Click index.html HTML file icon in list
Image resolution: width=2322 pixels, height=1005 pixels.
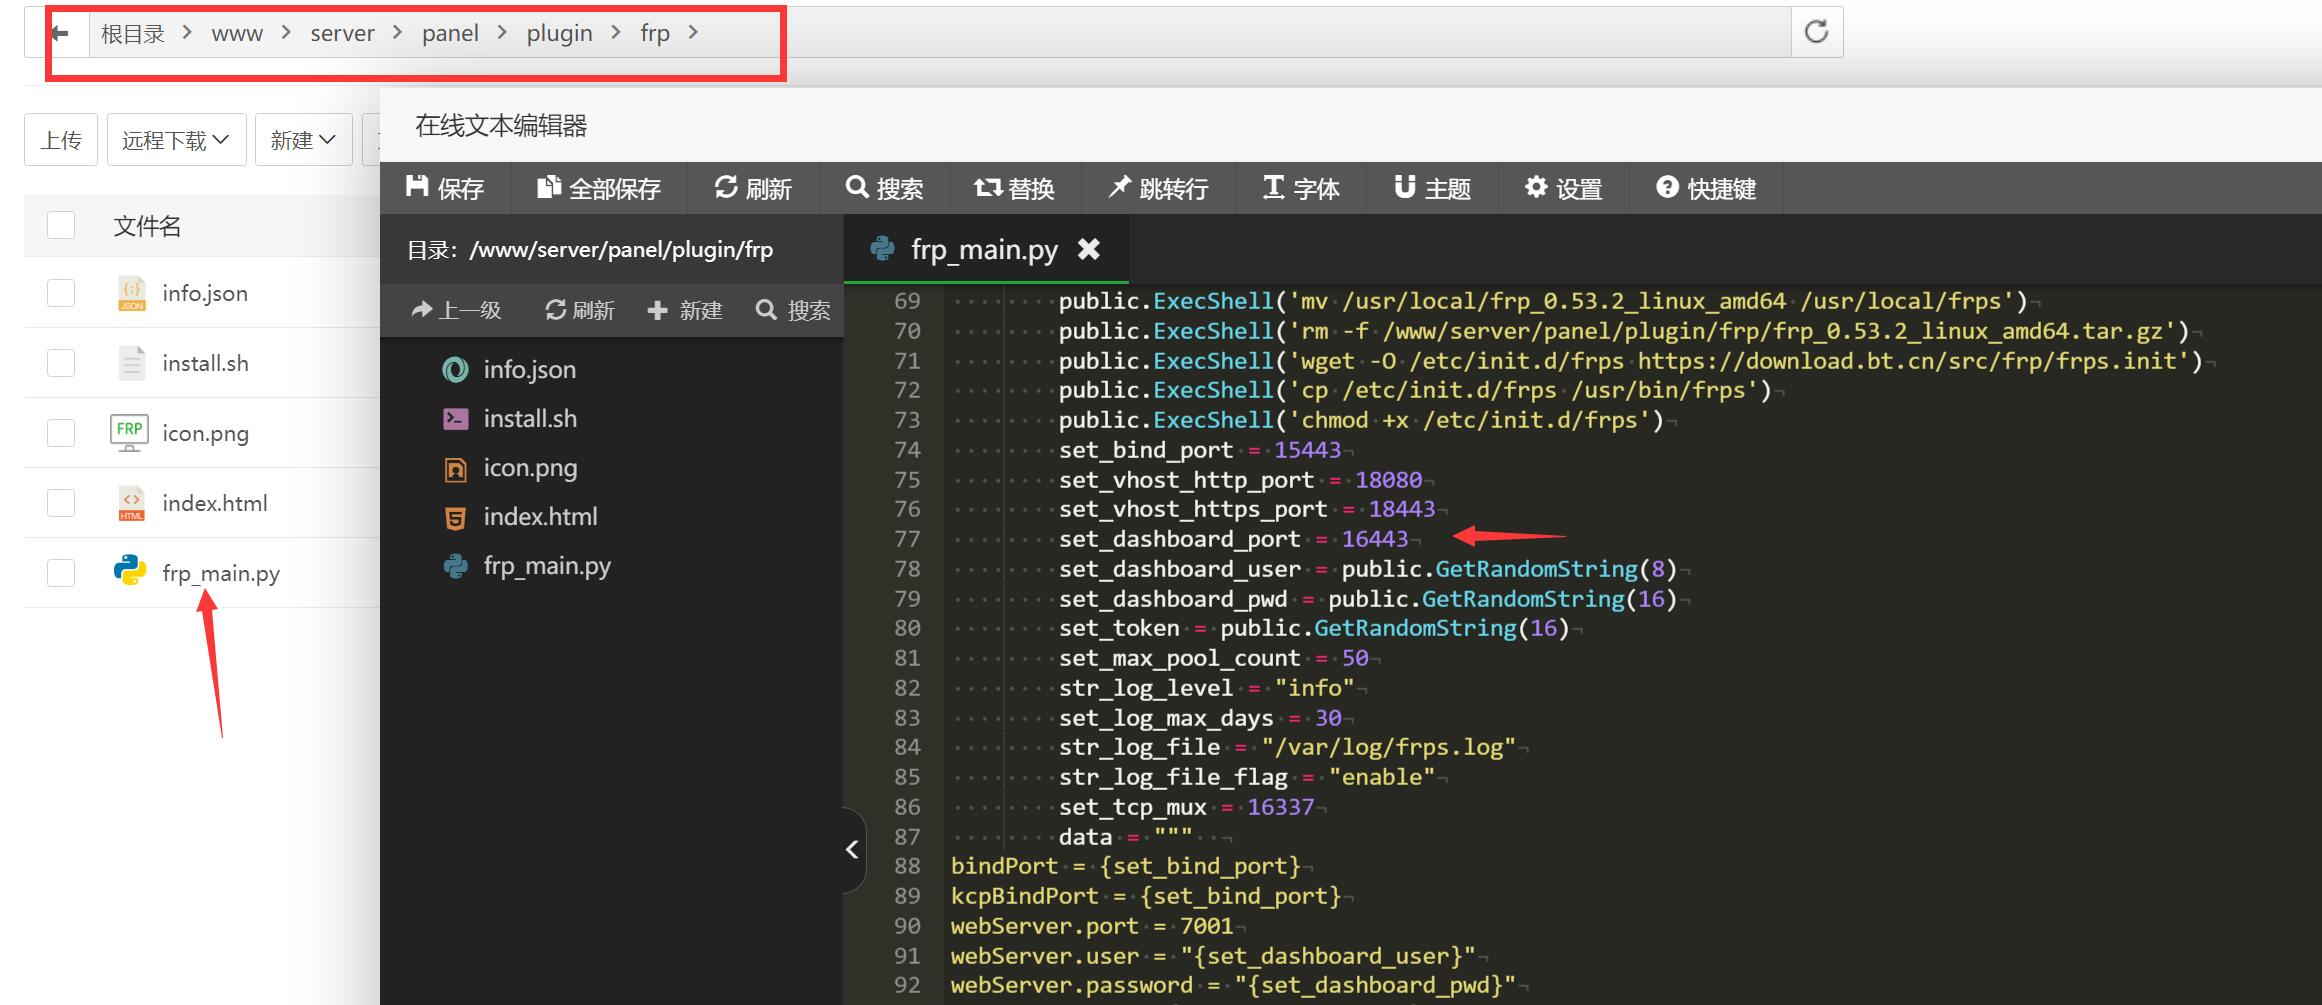pos(131,503)
